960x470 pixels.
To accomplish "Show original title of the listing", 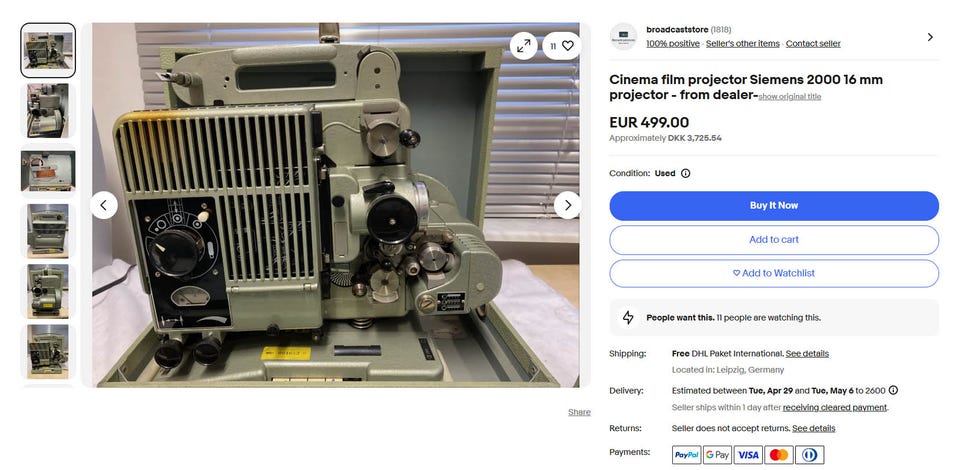I will point(790,97).
